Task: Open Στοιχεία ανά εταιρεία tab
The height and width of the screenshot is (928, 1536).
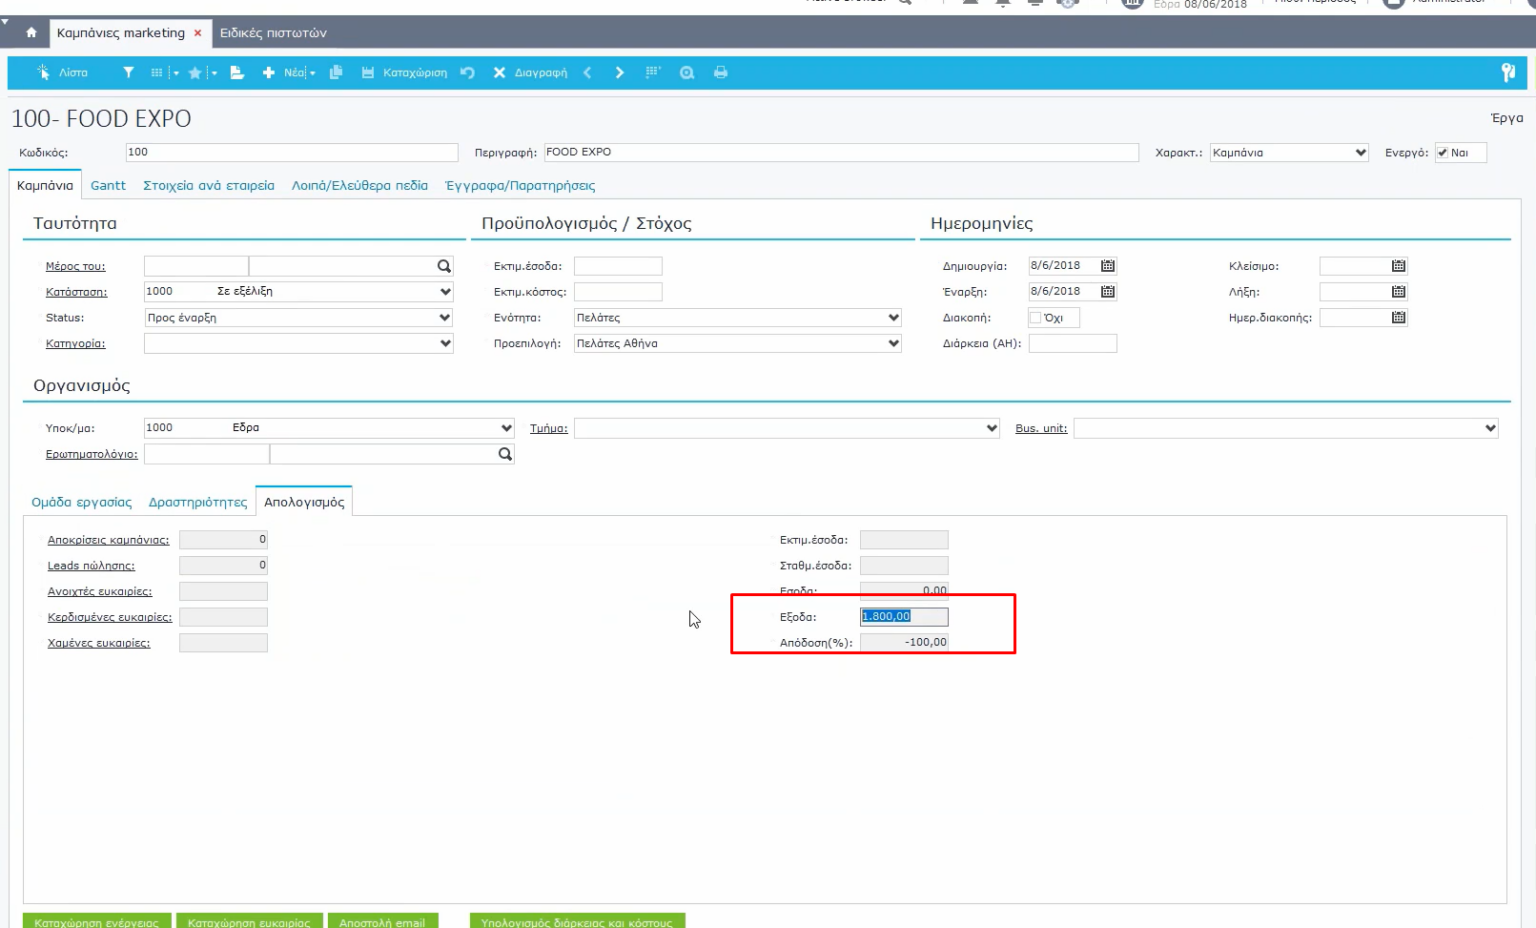Action: point(209,186)
